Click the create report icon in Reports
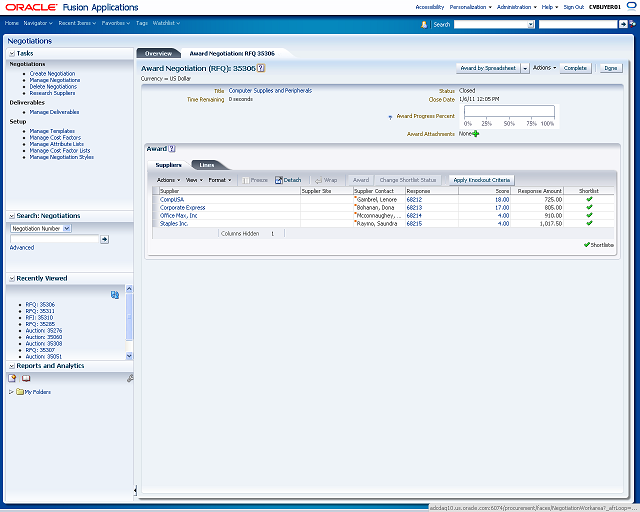Screen dimensions: 640x512 (12, 378)
